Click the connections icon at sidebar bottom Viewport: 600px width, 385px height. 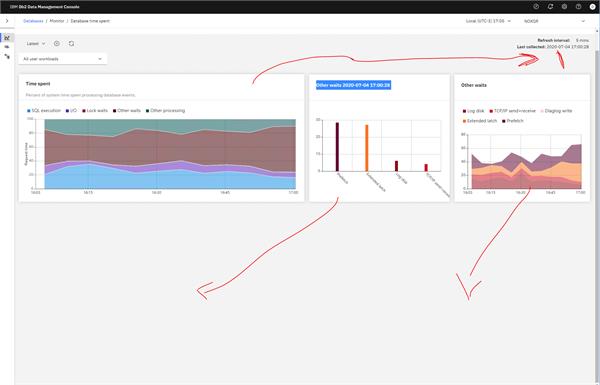pyautogui.click(x=7, y=56)
